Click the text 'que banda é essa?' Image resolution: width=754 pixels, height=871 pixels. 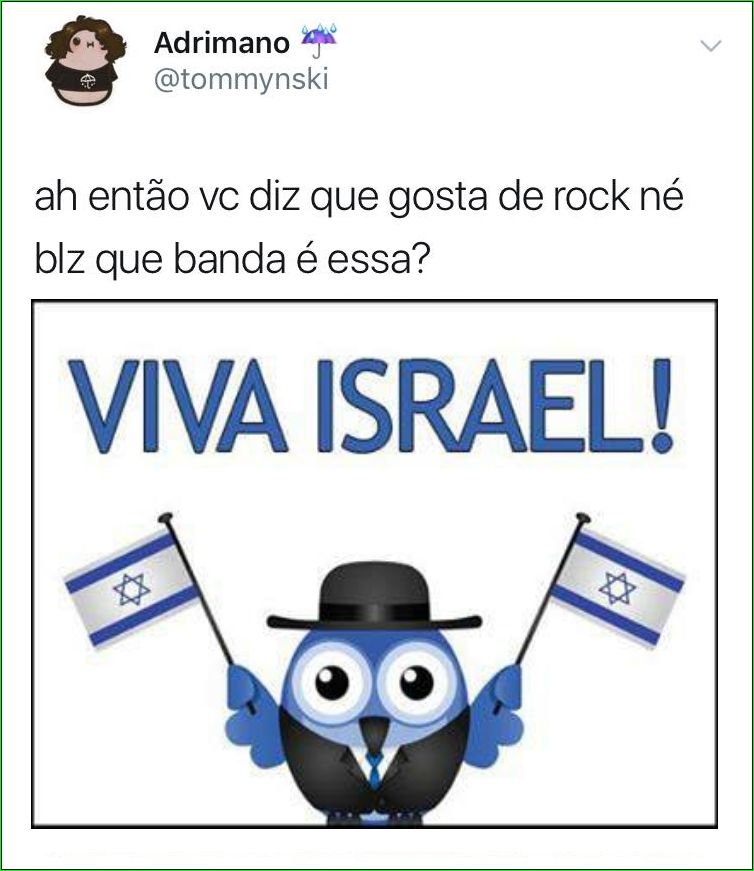[x=263, y=259]
